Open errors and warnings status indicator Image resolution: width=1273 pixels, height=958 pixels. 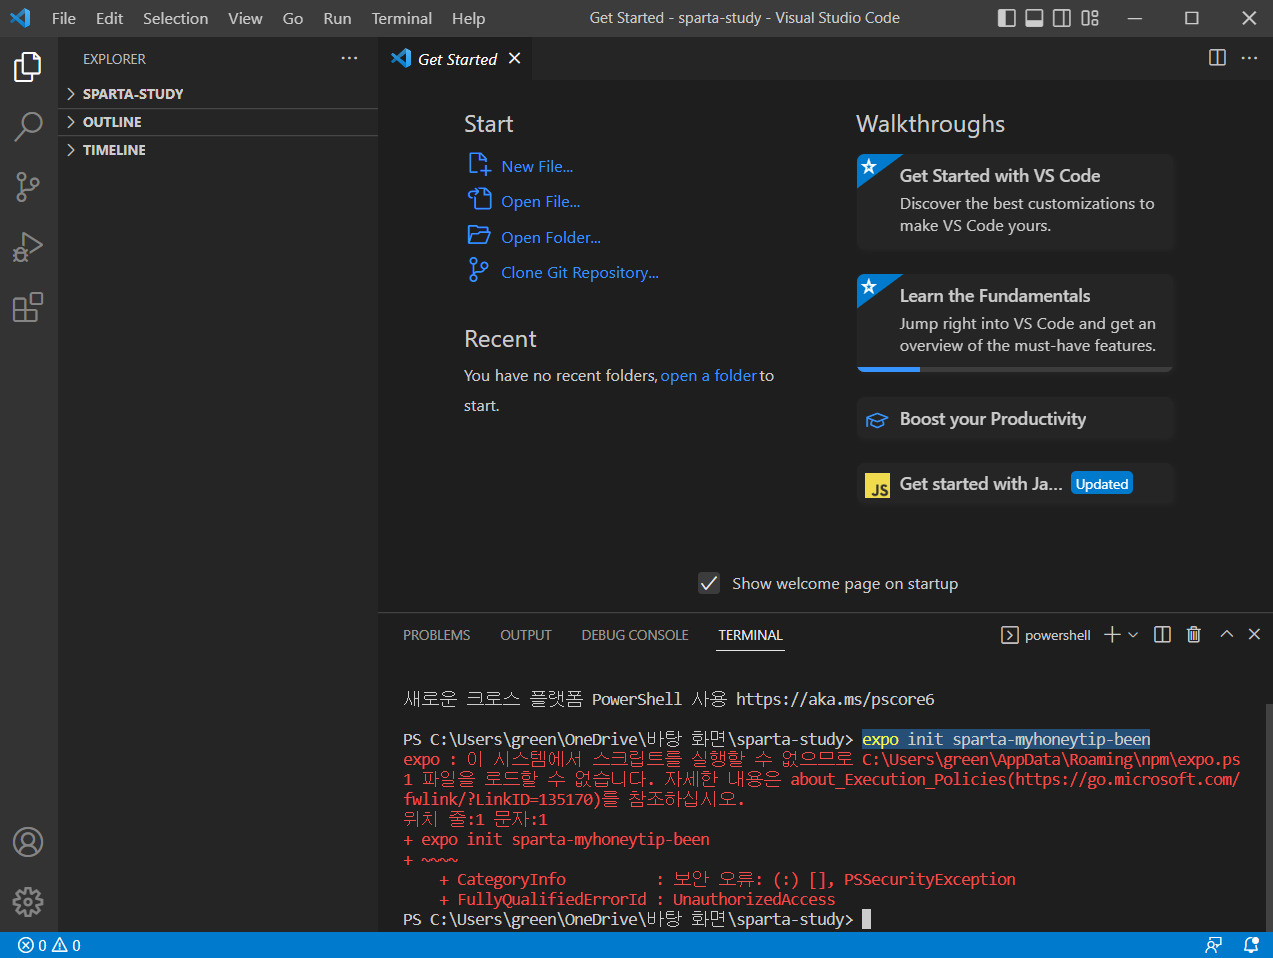tap(49, 945)
